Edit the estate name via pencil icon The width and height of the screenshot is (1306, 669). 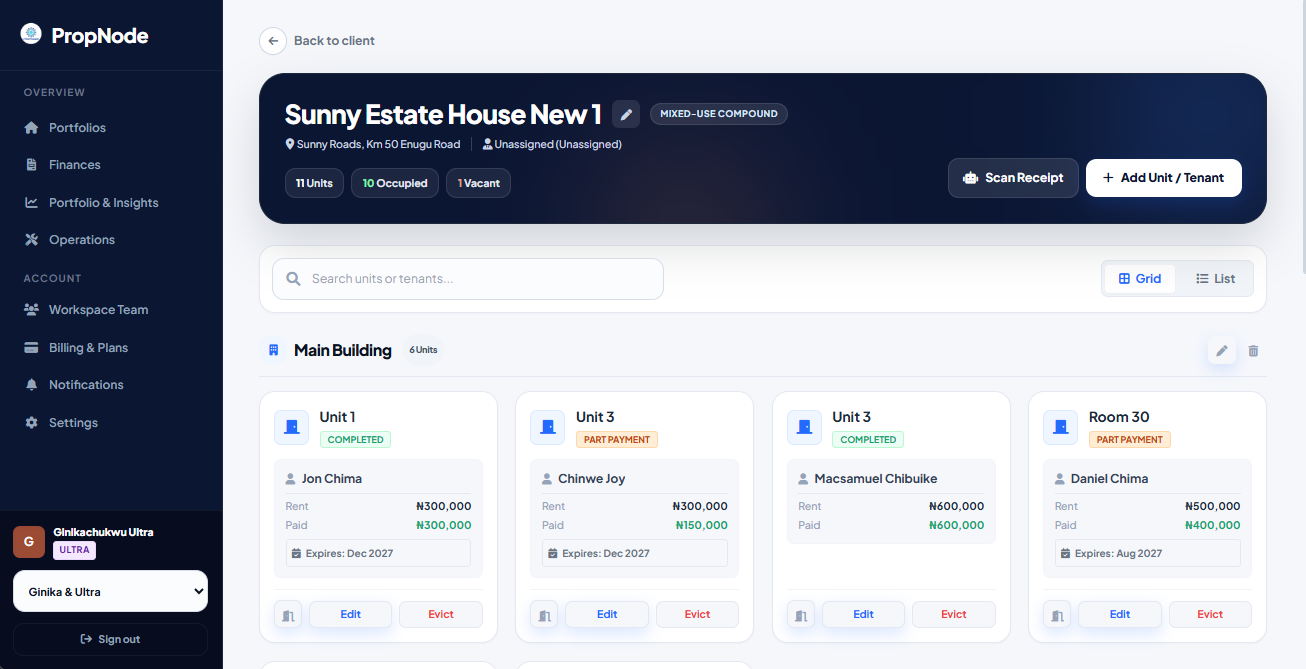coord(626,114)
